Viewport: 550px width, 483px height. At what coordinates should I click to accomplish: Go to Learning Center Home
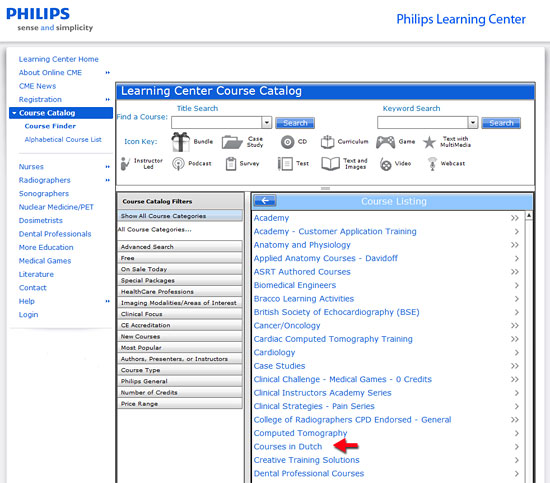click(x=59, y=59)
